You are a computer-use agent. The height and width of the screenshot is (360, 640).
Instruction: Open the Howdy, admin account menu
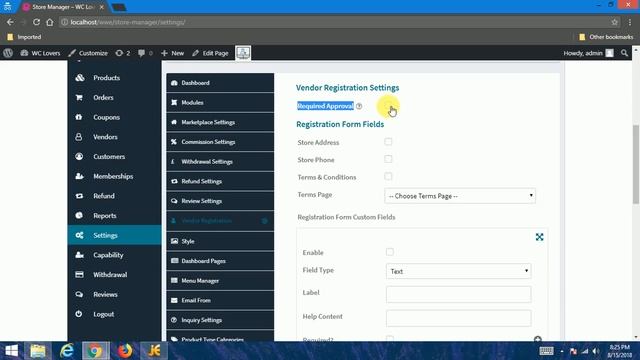click(588, 53)
